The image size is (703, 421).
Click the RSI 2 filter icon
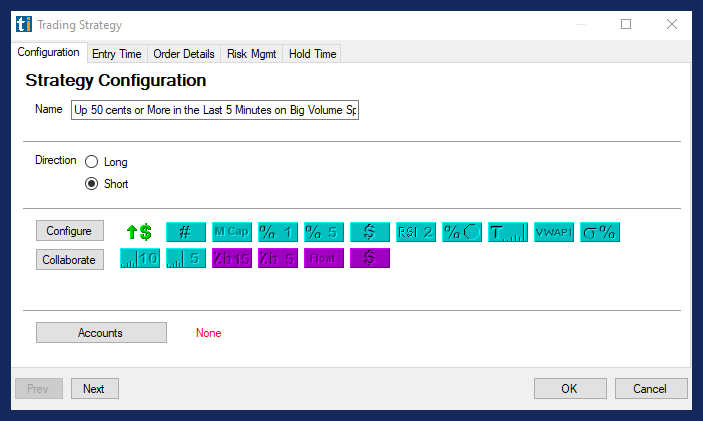(x=415, y=232)
